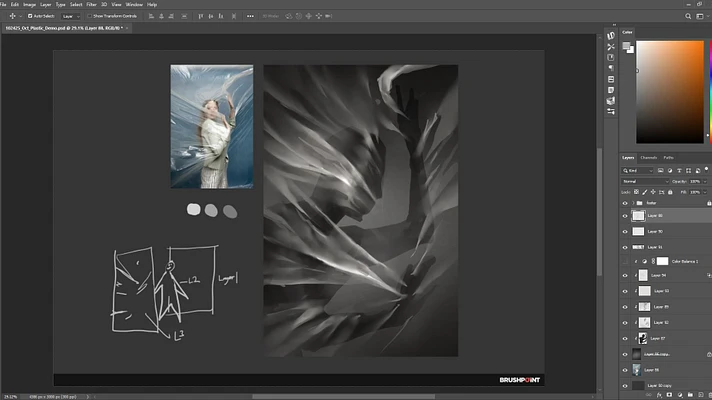Hide the selected Layer 88
This screenshot has height=400, width=712.
click(x=625, y=216)
